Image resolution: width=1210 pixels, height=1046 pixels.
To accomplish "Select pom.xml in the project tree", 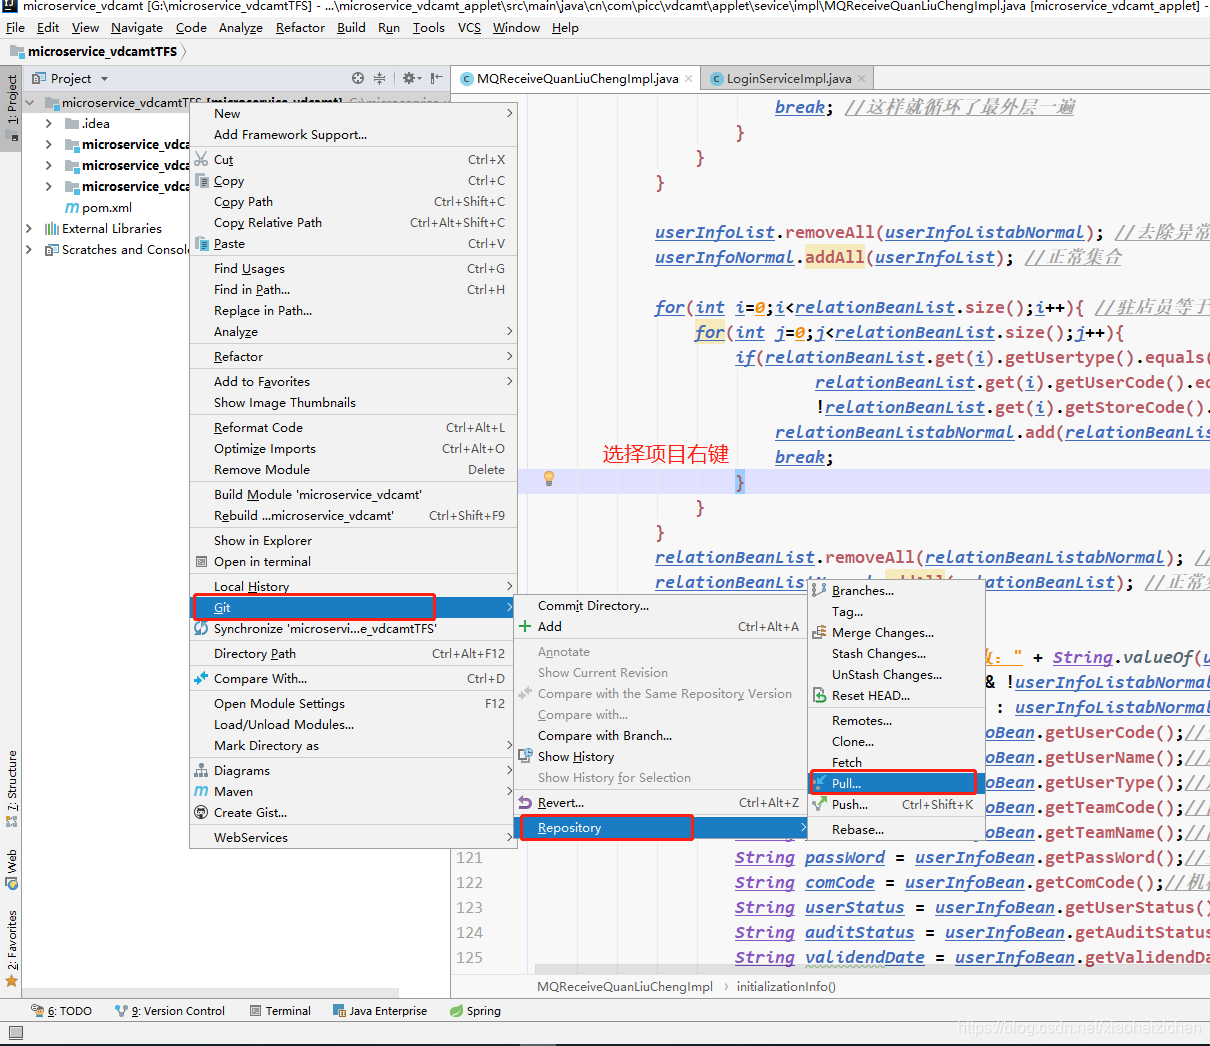I will [x=106, y=208].
